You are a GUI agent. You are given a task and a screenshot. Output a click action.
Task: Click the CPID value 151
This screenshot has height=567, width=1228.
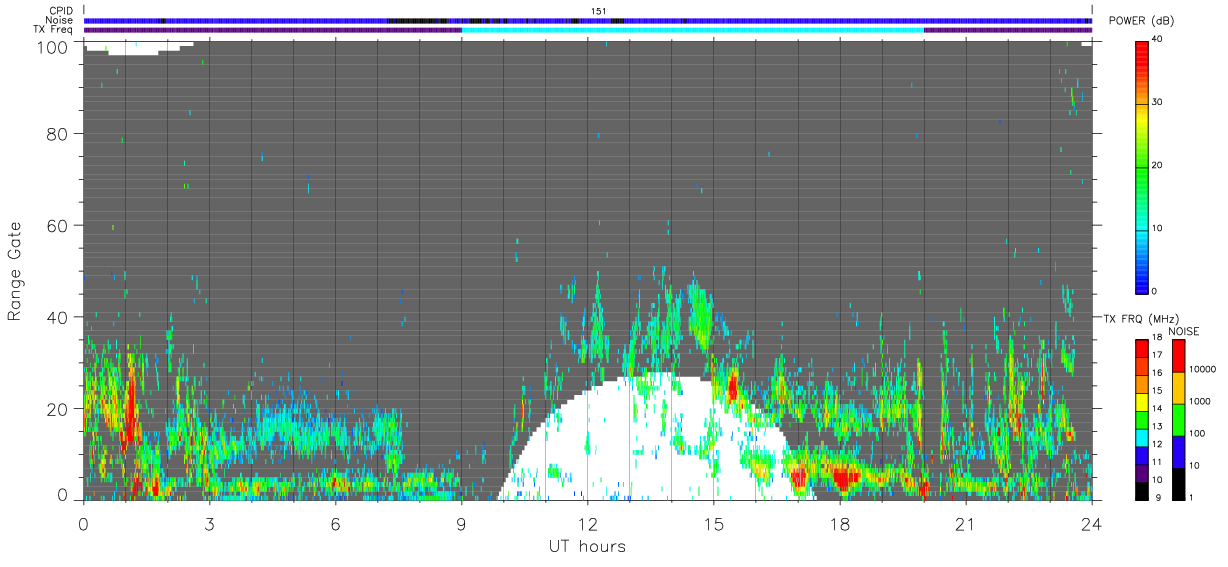point(598,11)
